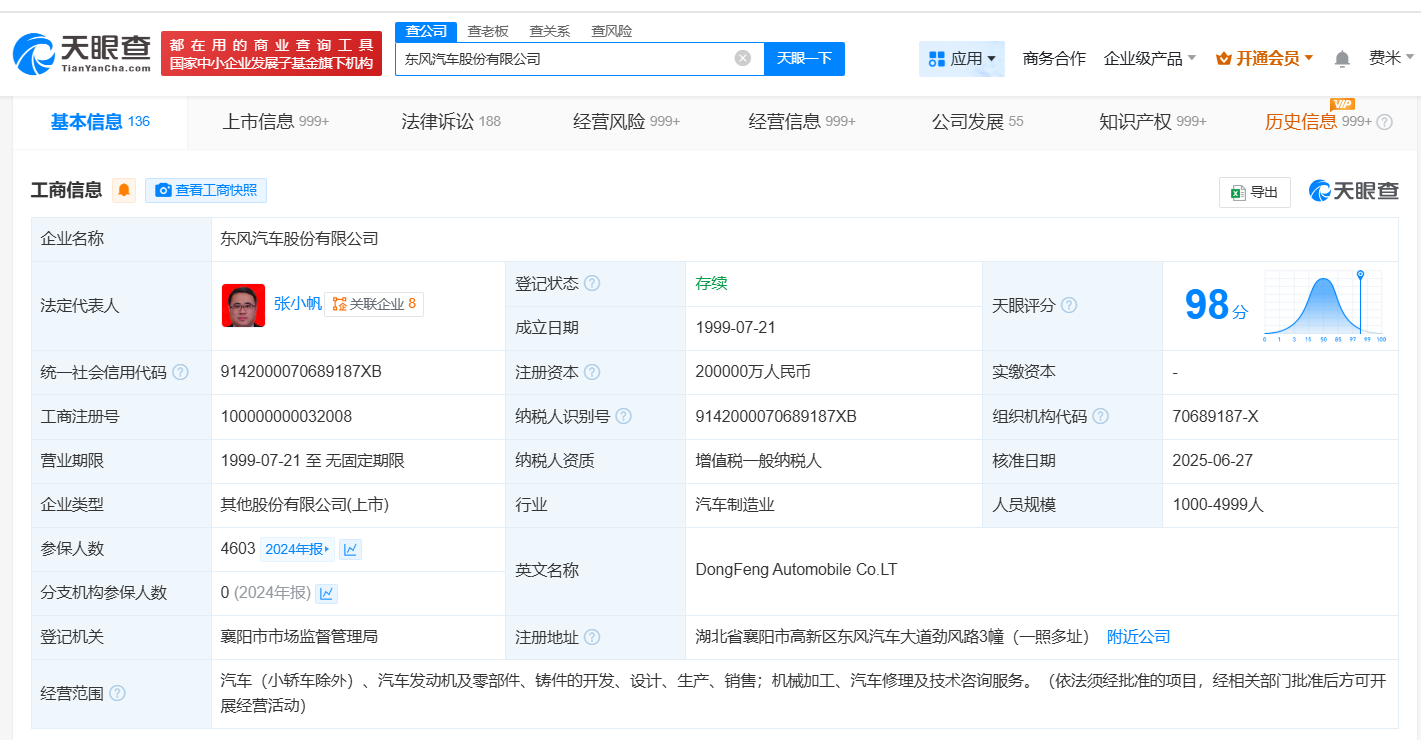Click the red promotional banner near logo

coord(271,54)
